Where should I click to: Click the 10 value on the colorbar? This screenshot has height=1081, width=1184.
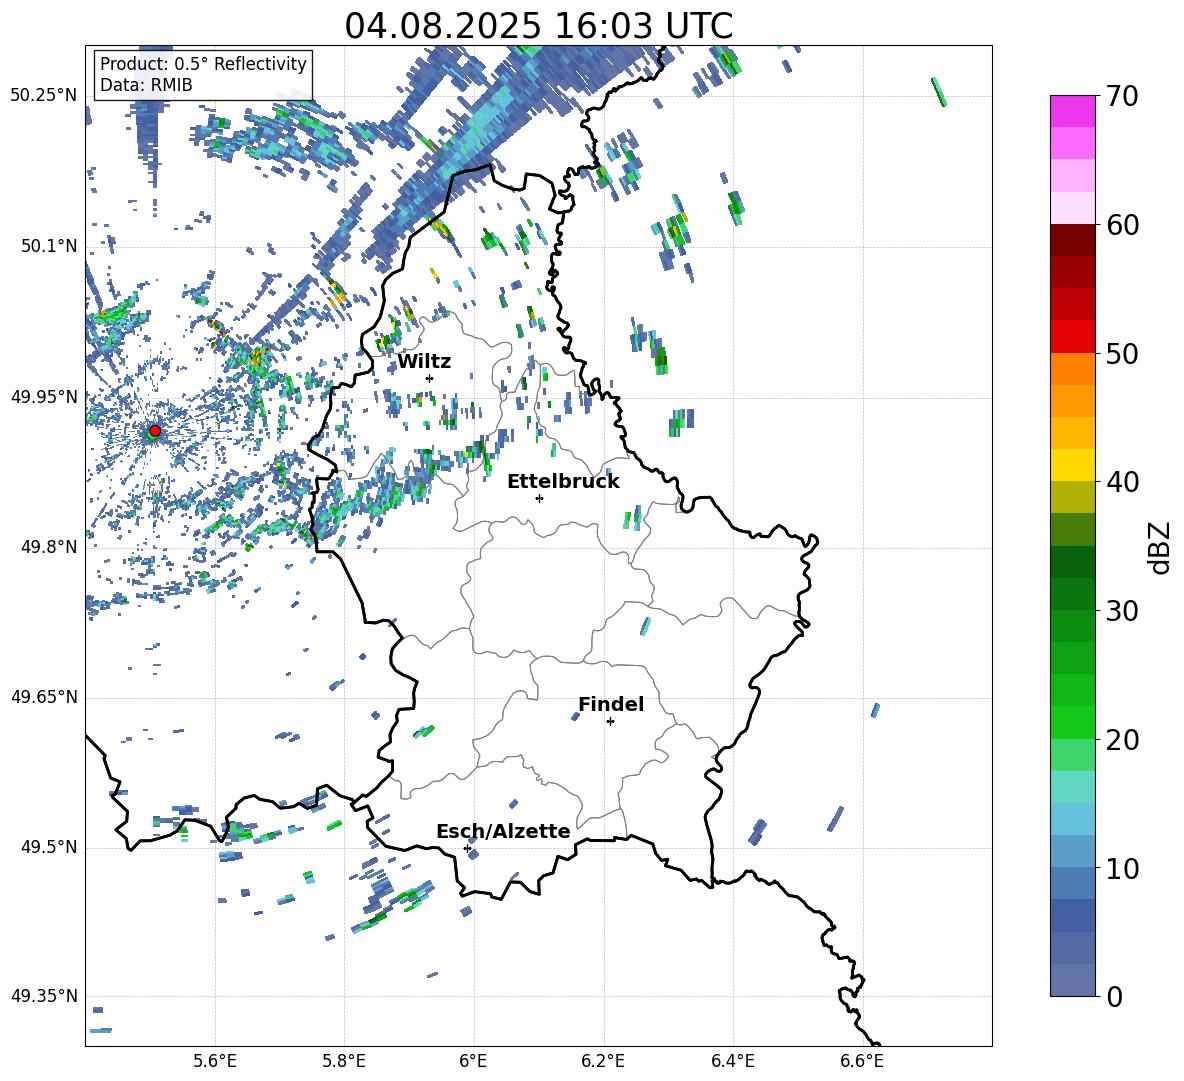pos(1122,869)
